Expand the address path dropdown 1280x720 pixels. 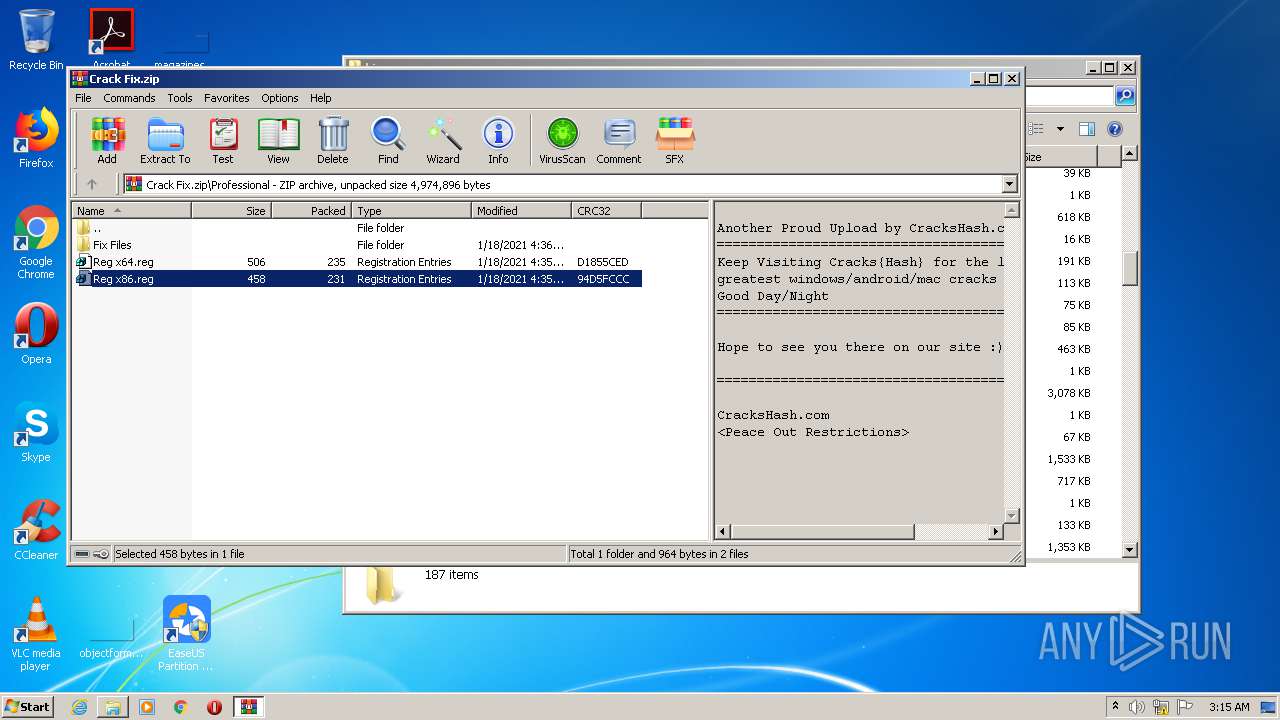tap(1009, 184)
